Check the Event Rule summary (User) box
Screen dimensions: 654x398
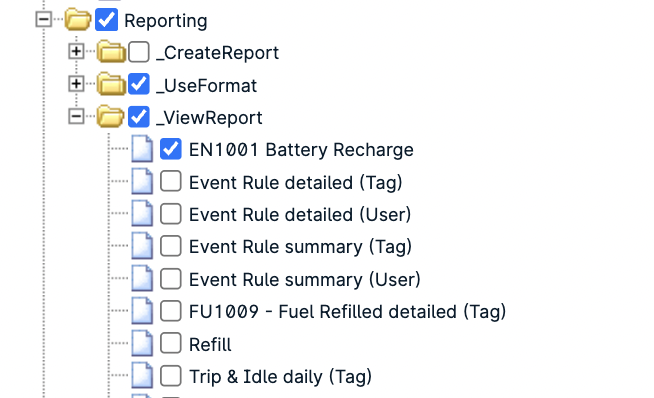[x=170, y=279]
